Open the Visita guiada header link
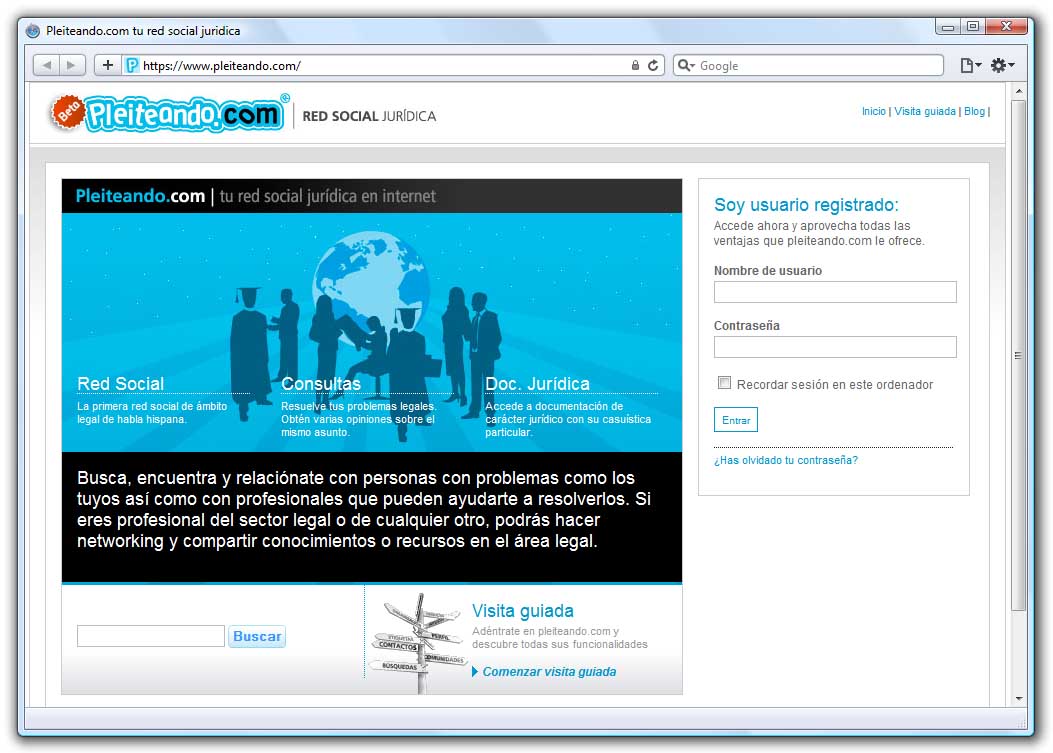Viewport: 1053px width, 753px height. coord(925,112)
